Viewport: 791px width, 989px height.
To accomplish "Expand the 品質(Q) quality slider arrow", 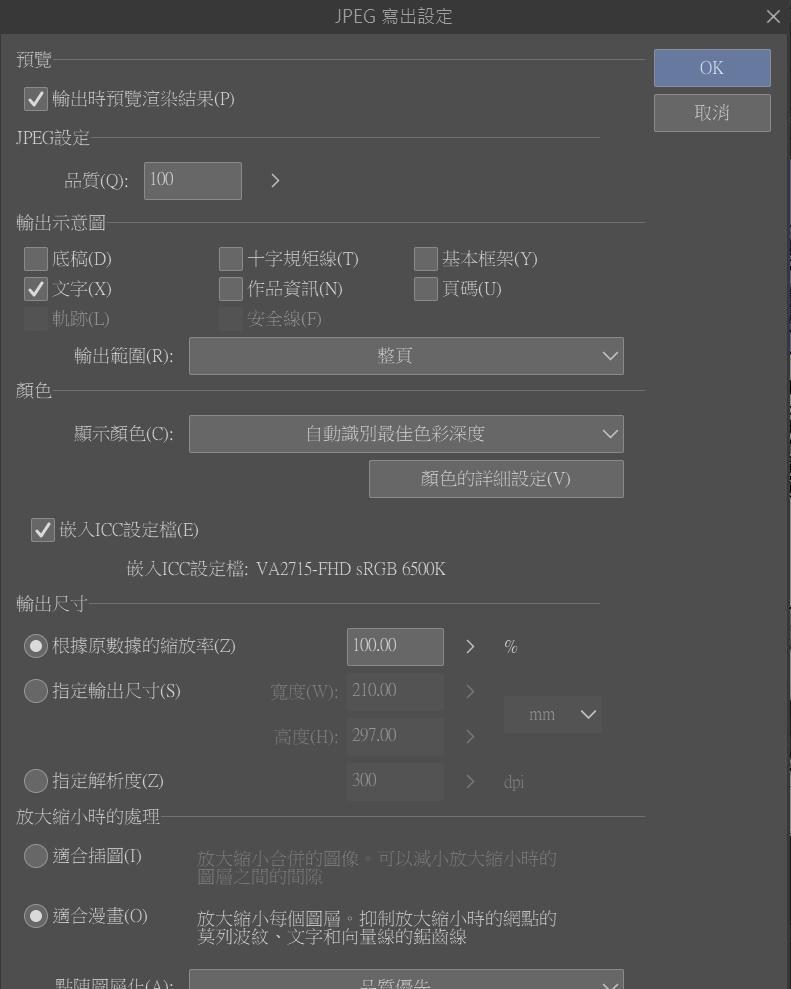I will point(275,181).
